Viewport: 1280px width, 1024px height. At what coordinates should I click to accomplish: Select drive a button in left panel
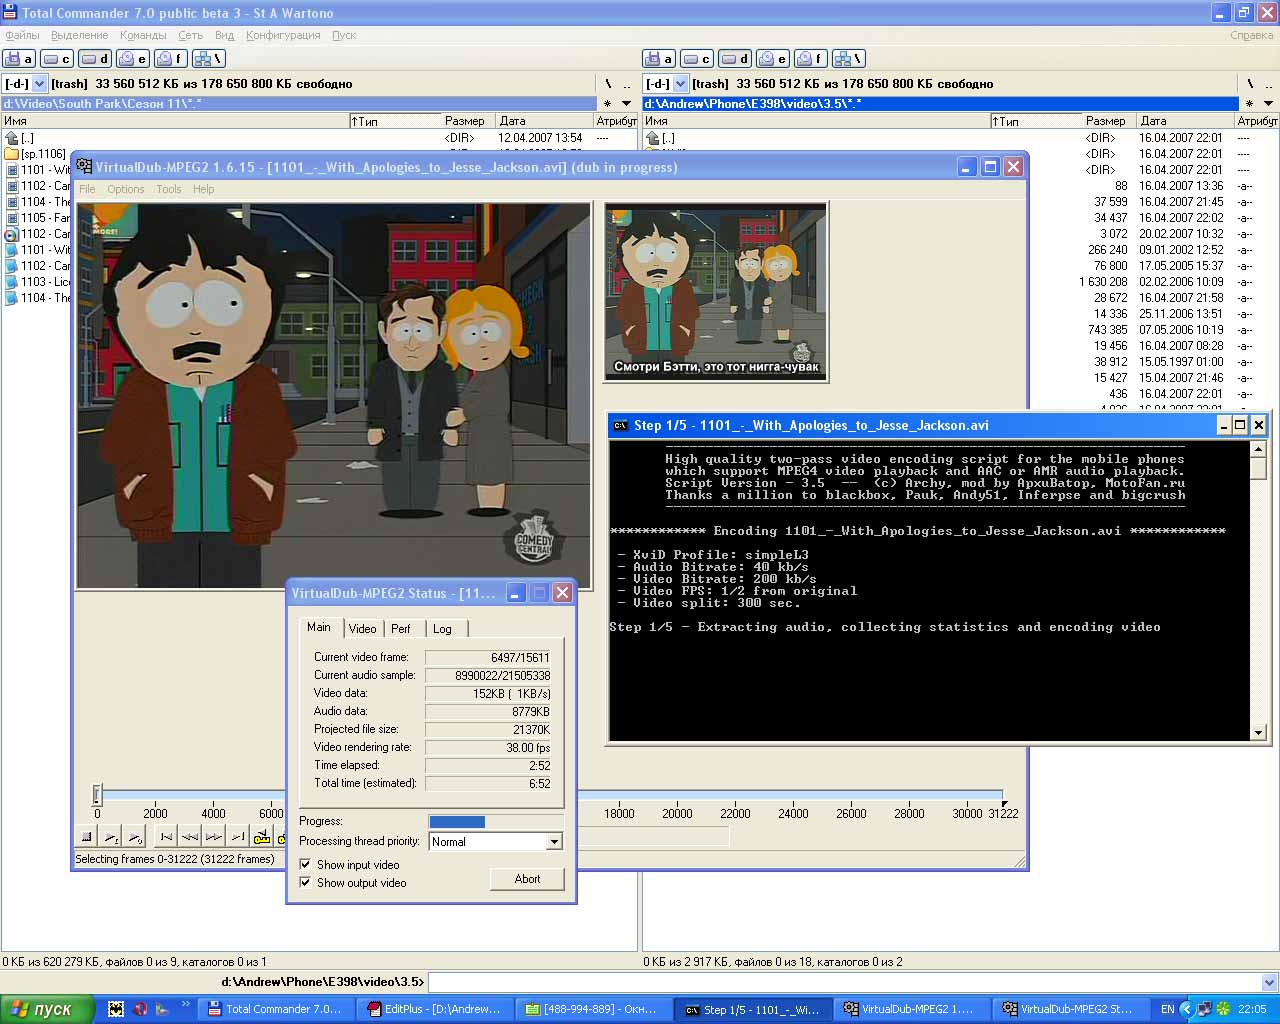19,59
